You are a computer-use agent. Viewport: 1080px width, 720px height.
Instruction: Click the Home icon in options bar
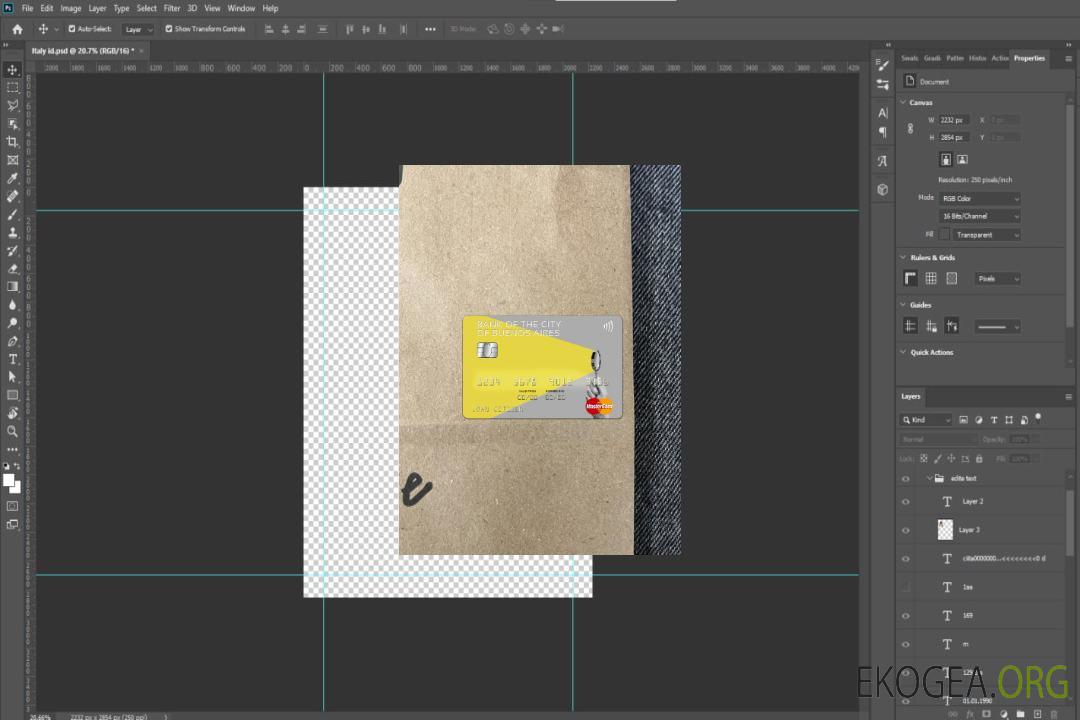pyautogui.click(x=17, y=29)
